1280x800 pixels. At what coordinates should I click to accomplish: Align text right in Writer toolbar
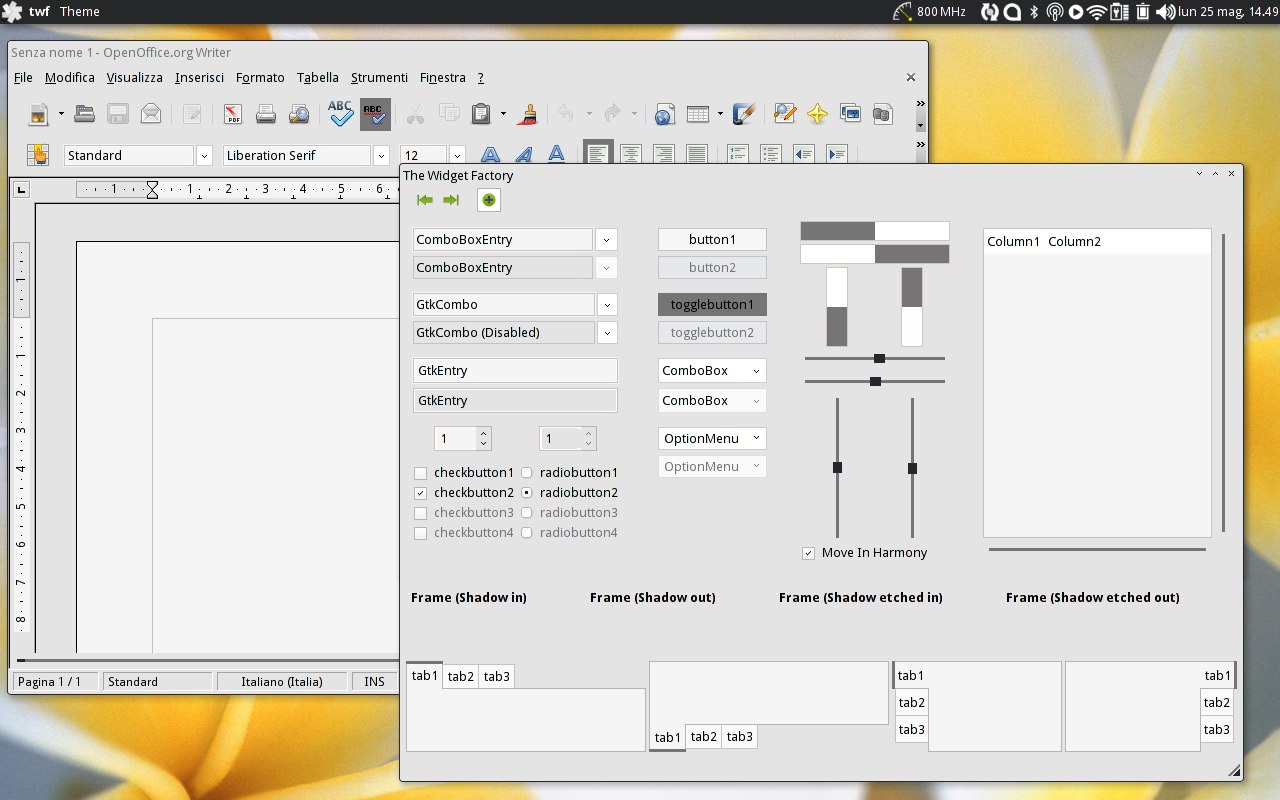[x=664, y=155]
